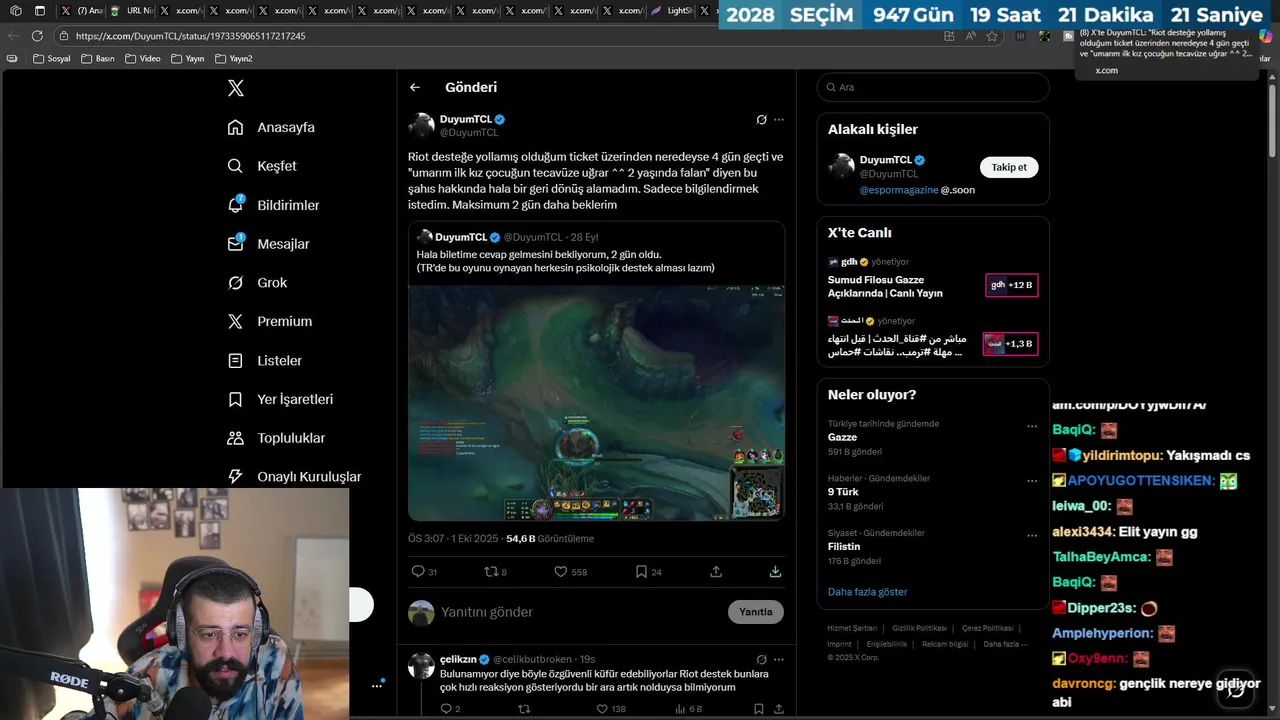Open Yer İşaretleri bookmarks
This screenshot has height=720, width=1280.
pyautogui.click(x=280, y=399)
